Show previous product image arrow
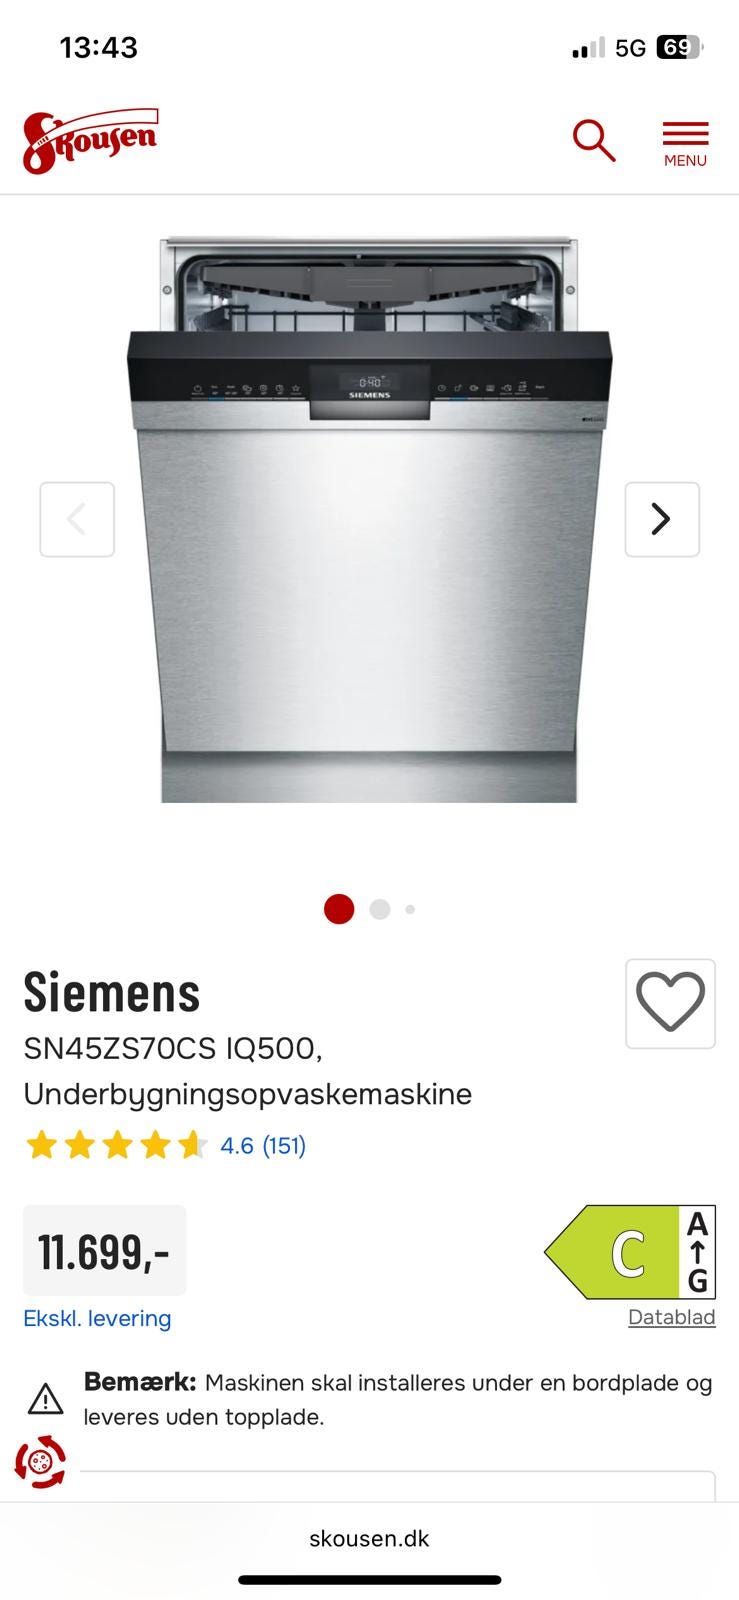This screenshot has width=739, height=1600. pos(77,519)
